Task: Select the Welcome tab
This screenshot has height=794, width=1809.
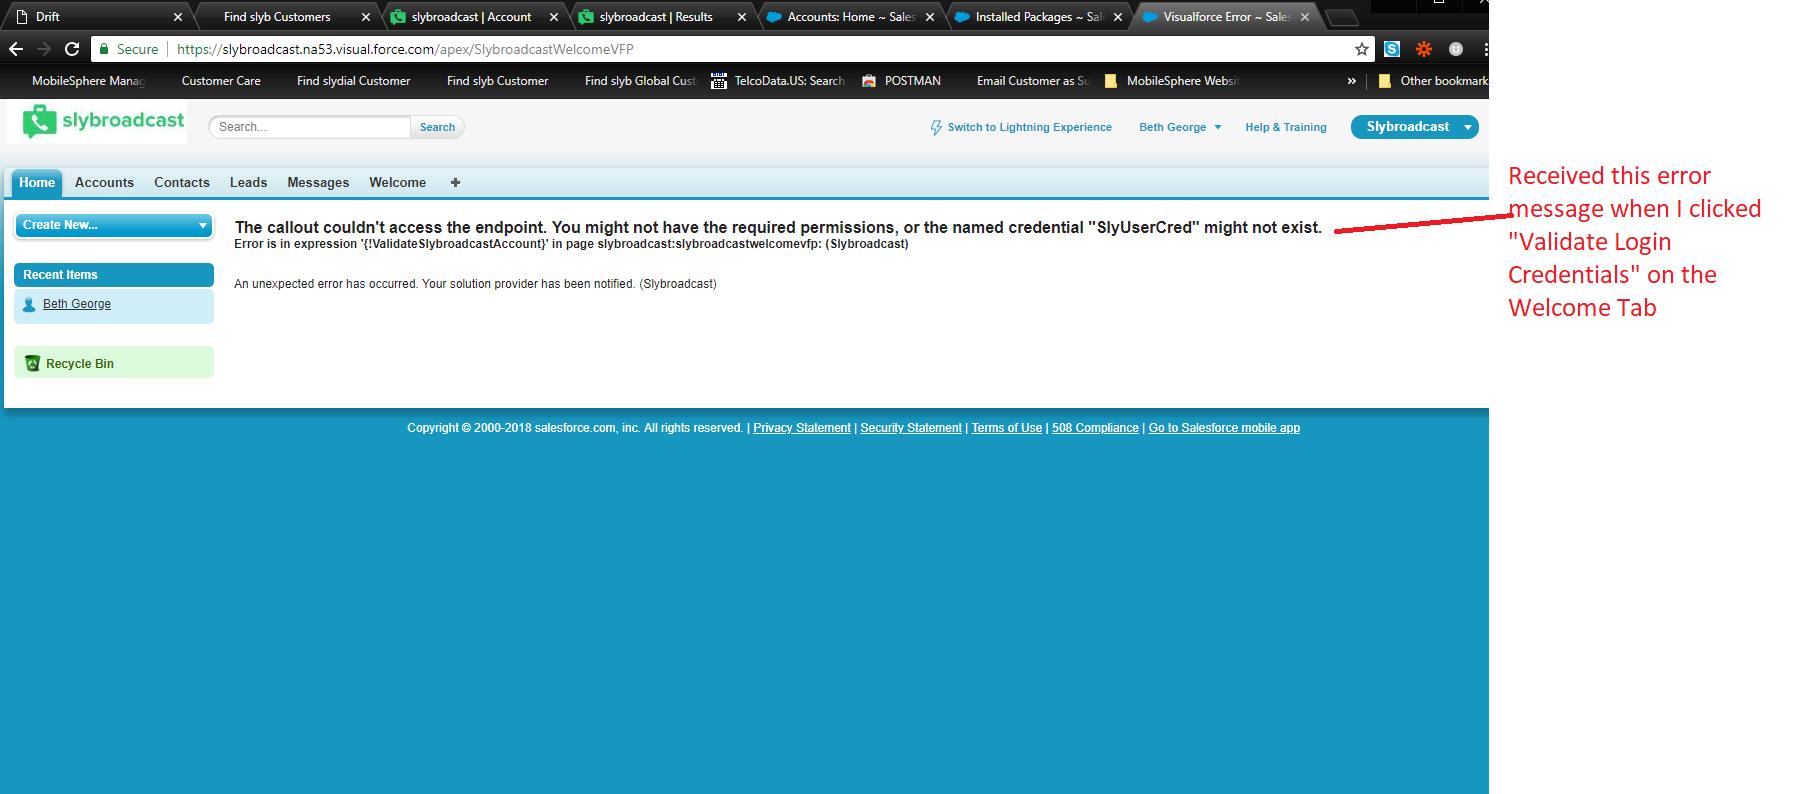Action: pos(397,182)
